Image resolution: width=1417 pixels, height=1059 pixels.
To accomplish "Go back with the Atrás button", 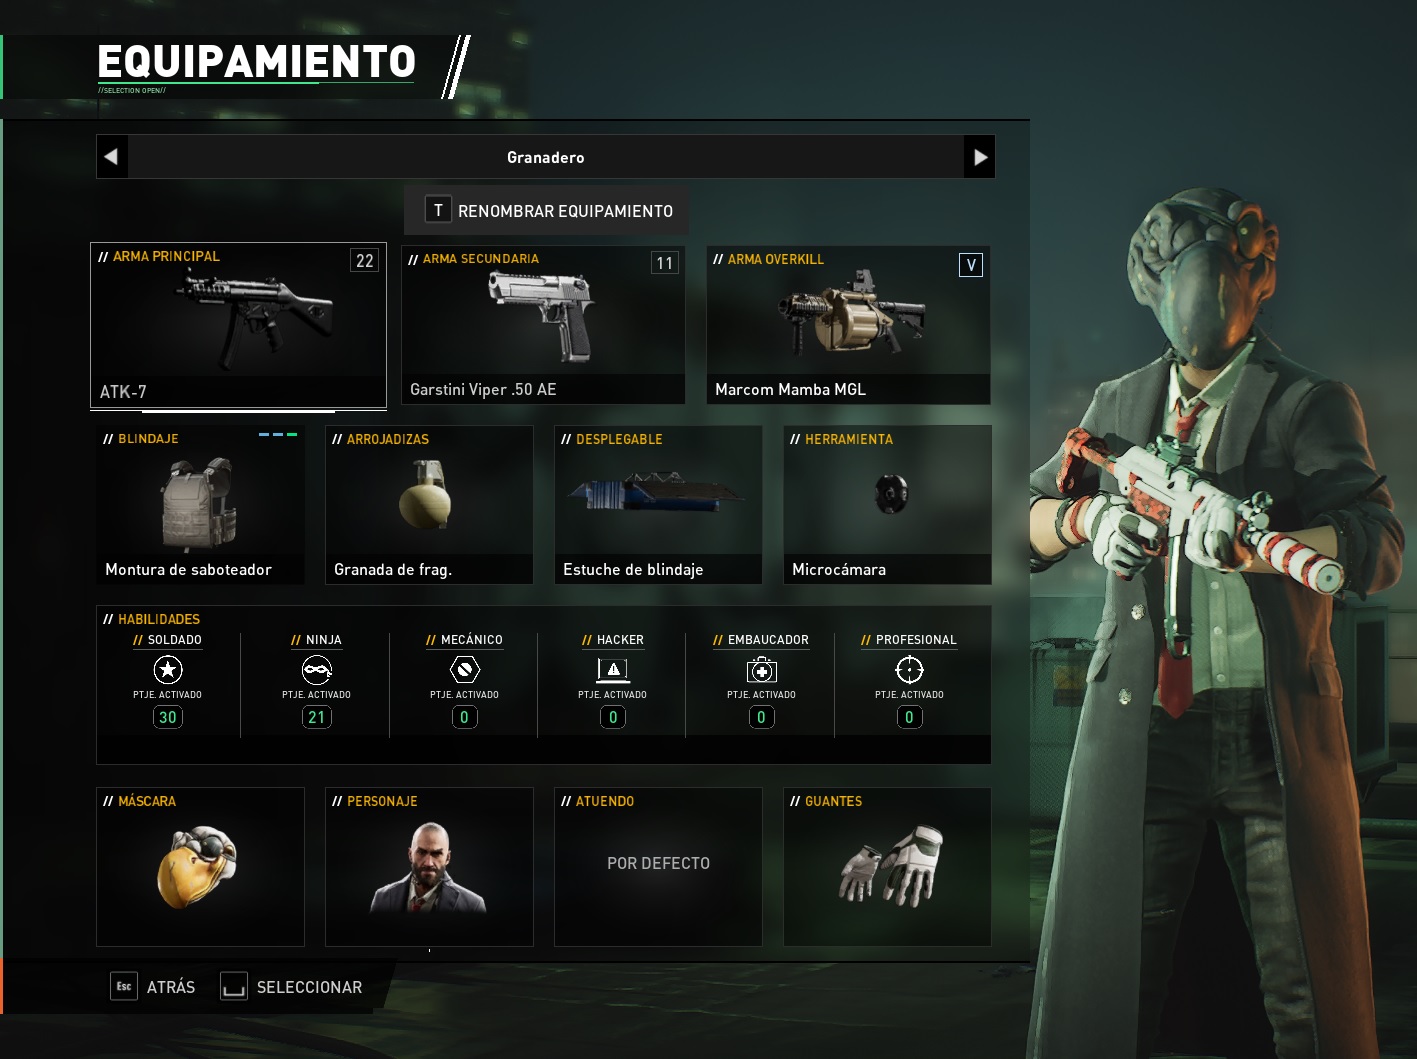I will pyautogui.click(x=153, y=987).
